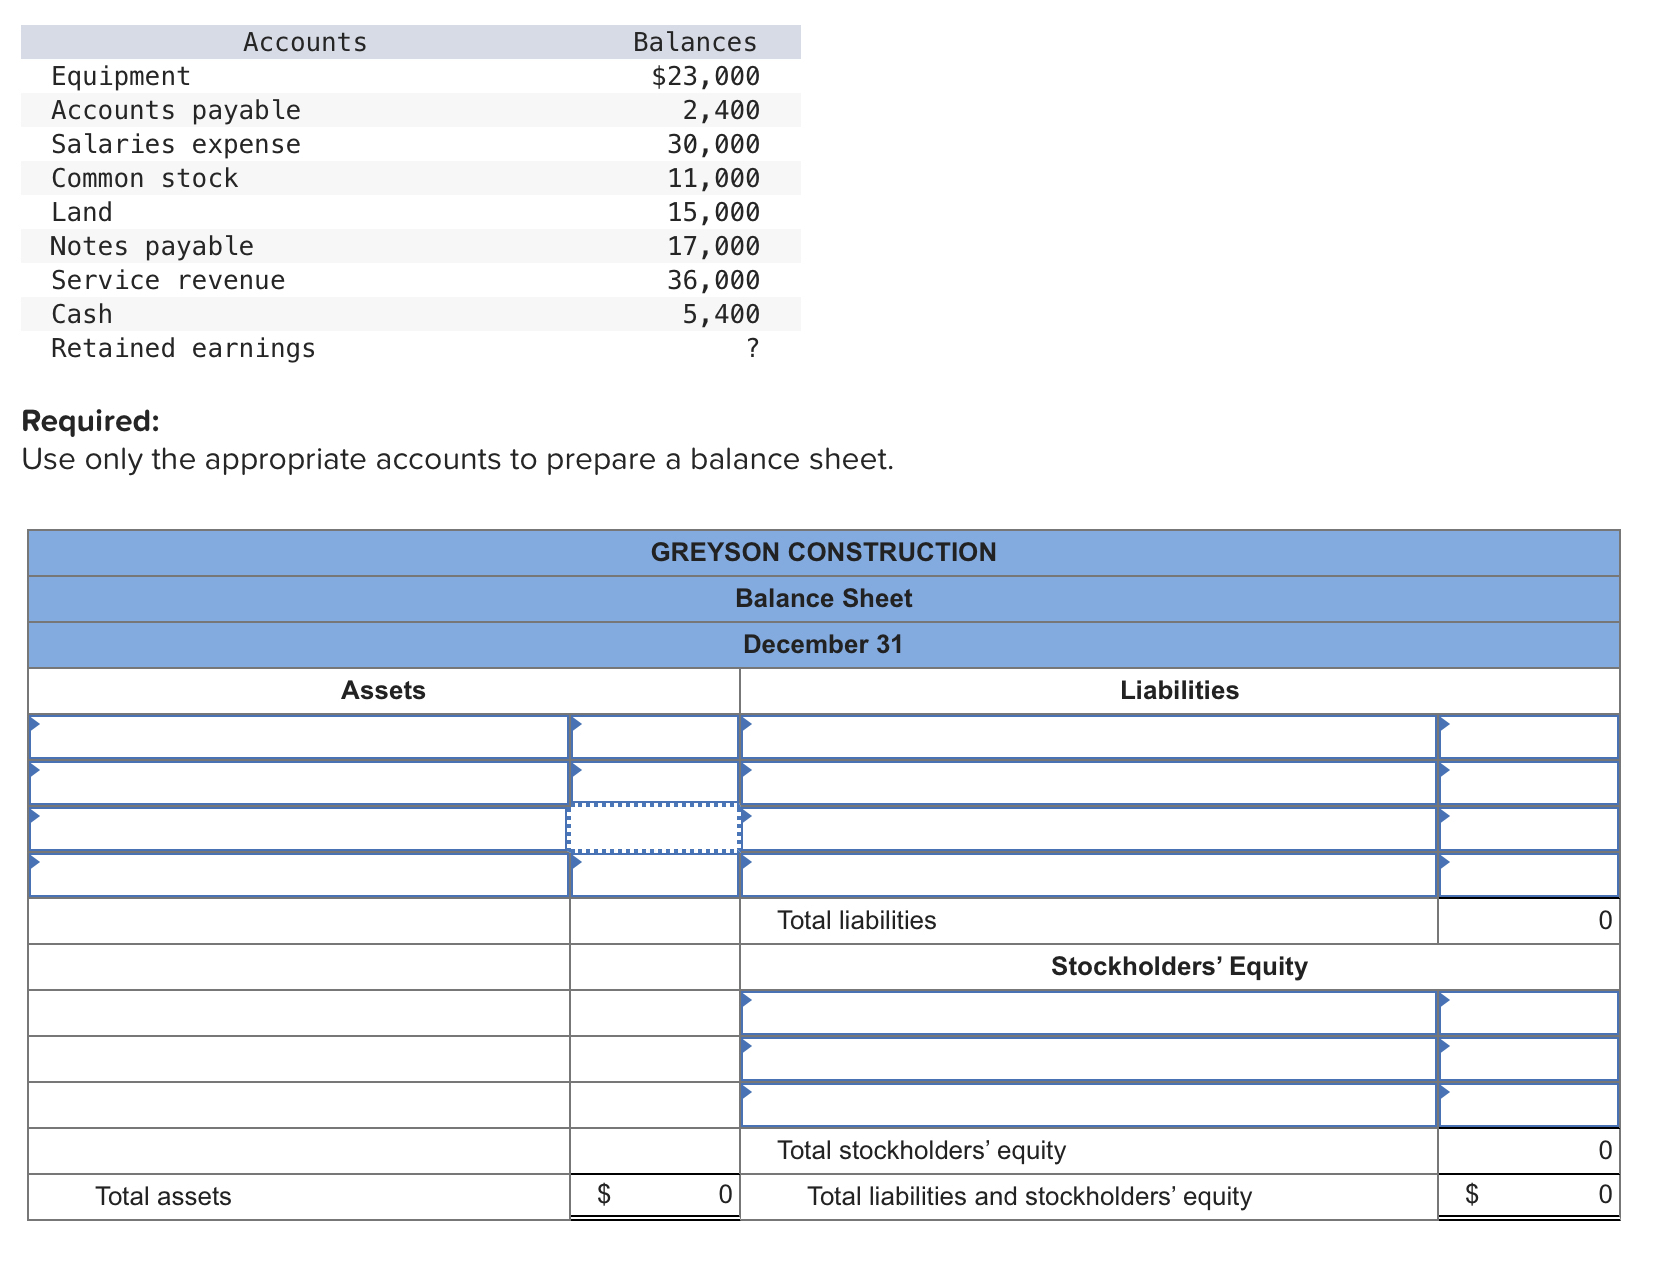Click the Retained earnings row showing a question mark
The width and height of the screenshot is (1671, 1278).
(182, 348)
